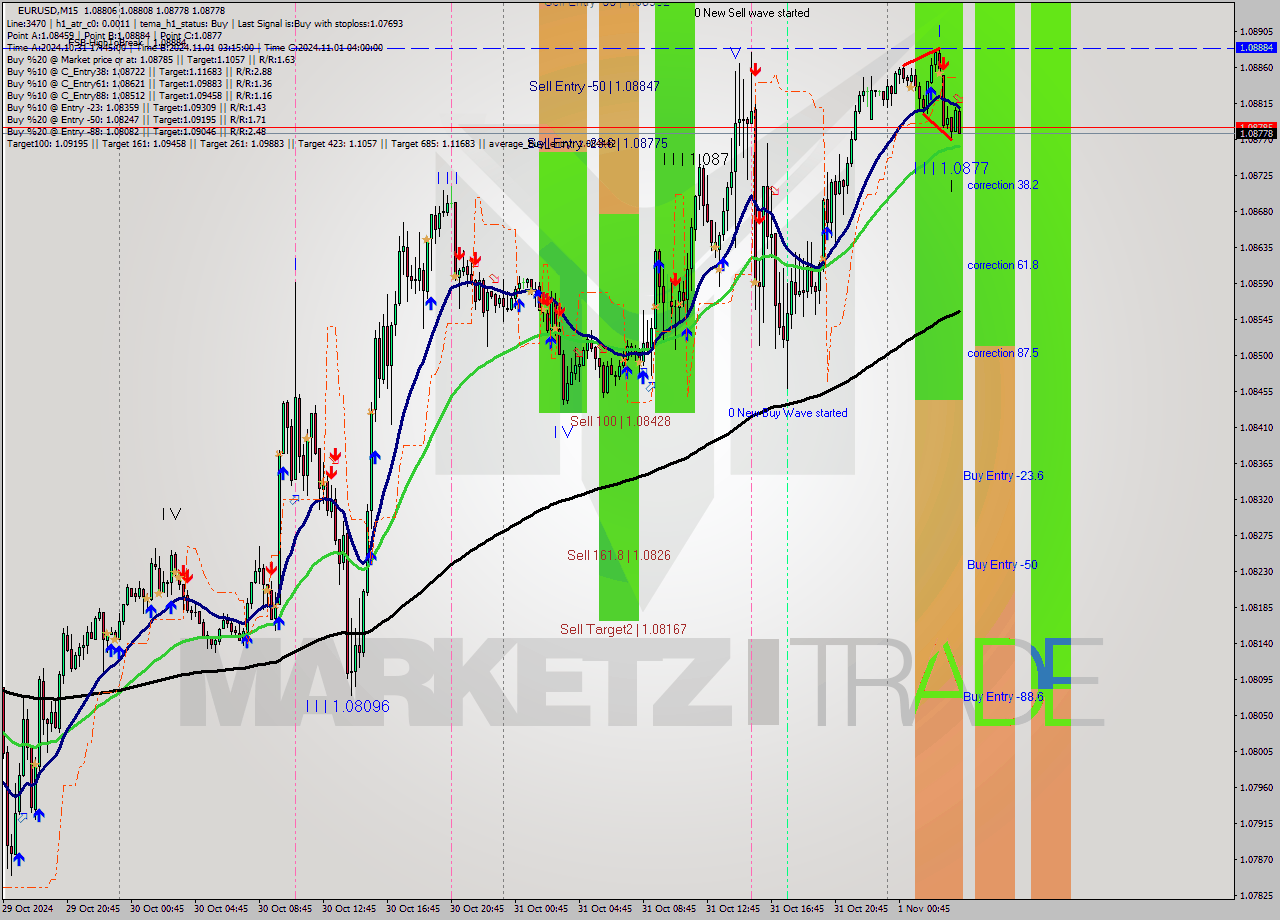
Task: Click the current price tag 1.08778
Action: [1256, 133]
